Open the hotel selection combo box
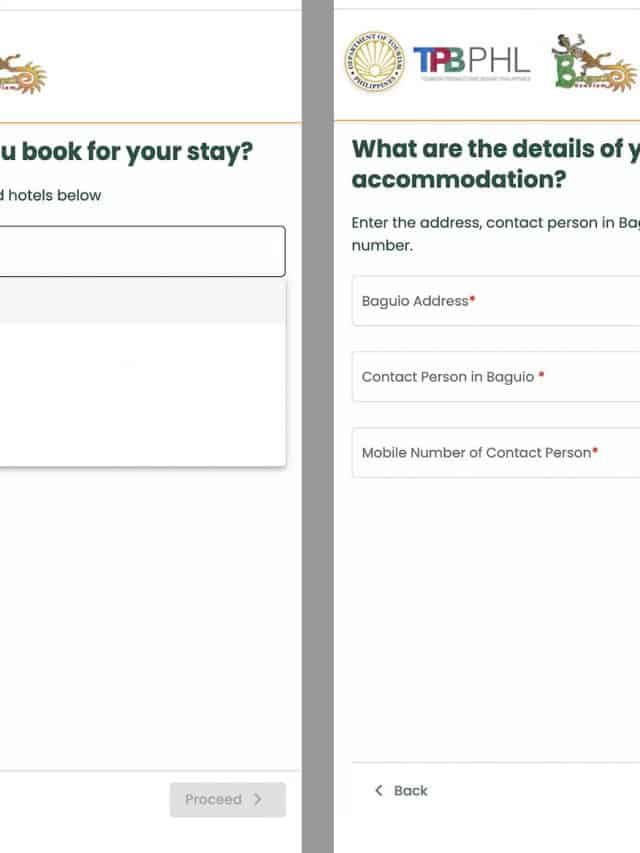The height and width of the screenshot is (853, 640). (x=140, y=251)
